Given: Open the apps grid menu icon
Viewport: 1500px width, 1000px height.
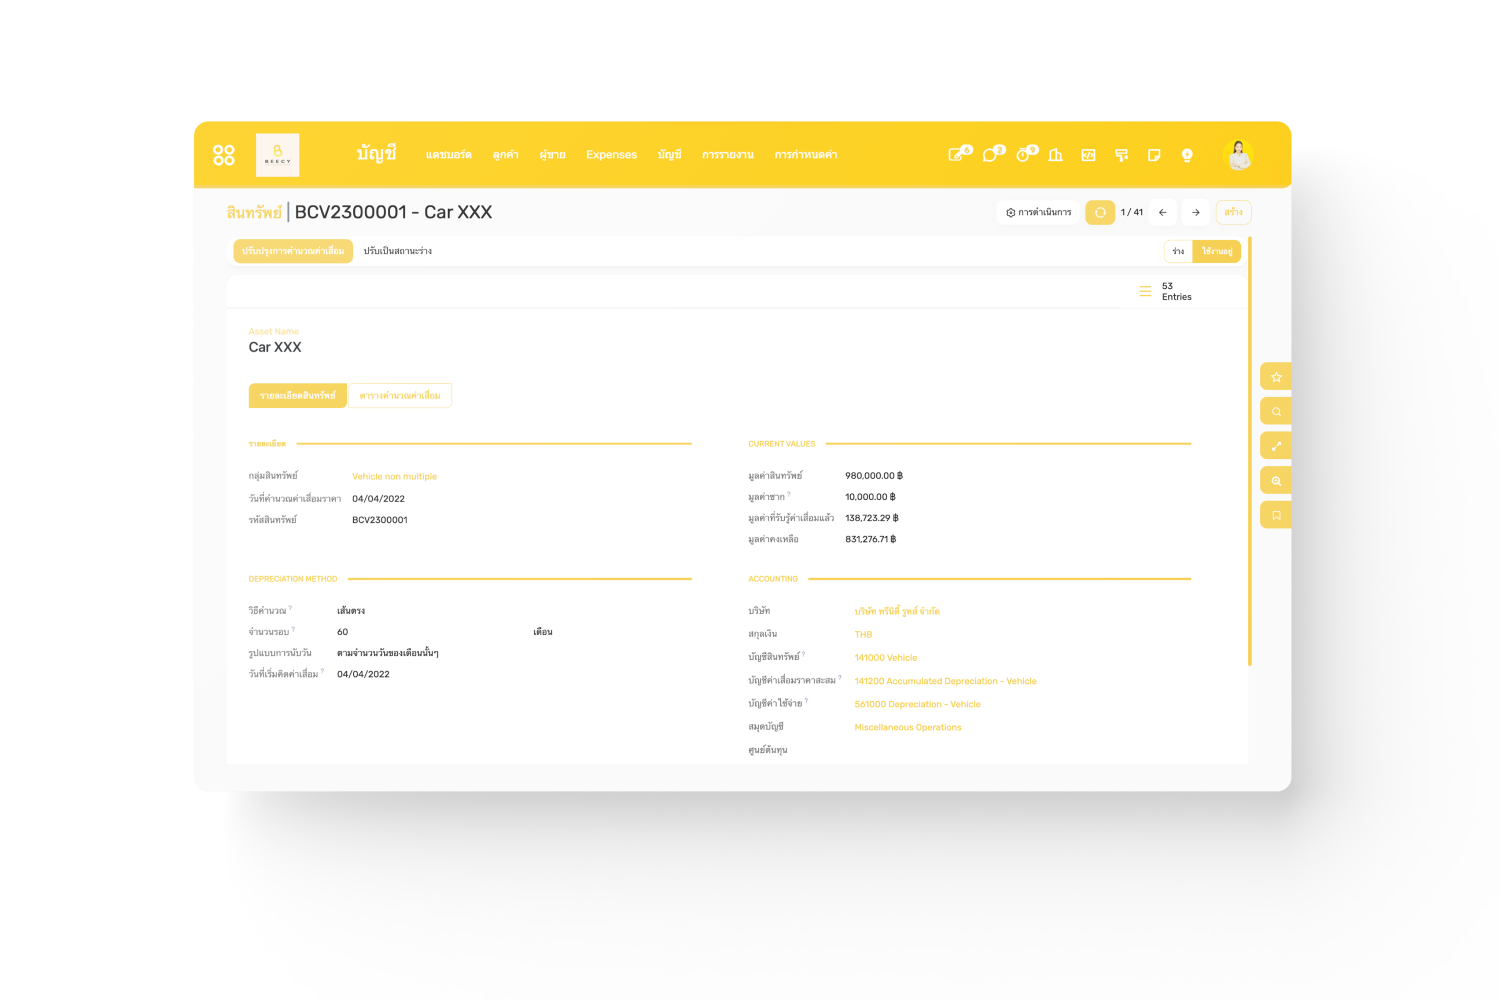Looking at the screenshot, I should pos(224,155).
